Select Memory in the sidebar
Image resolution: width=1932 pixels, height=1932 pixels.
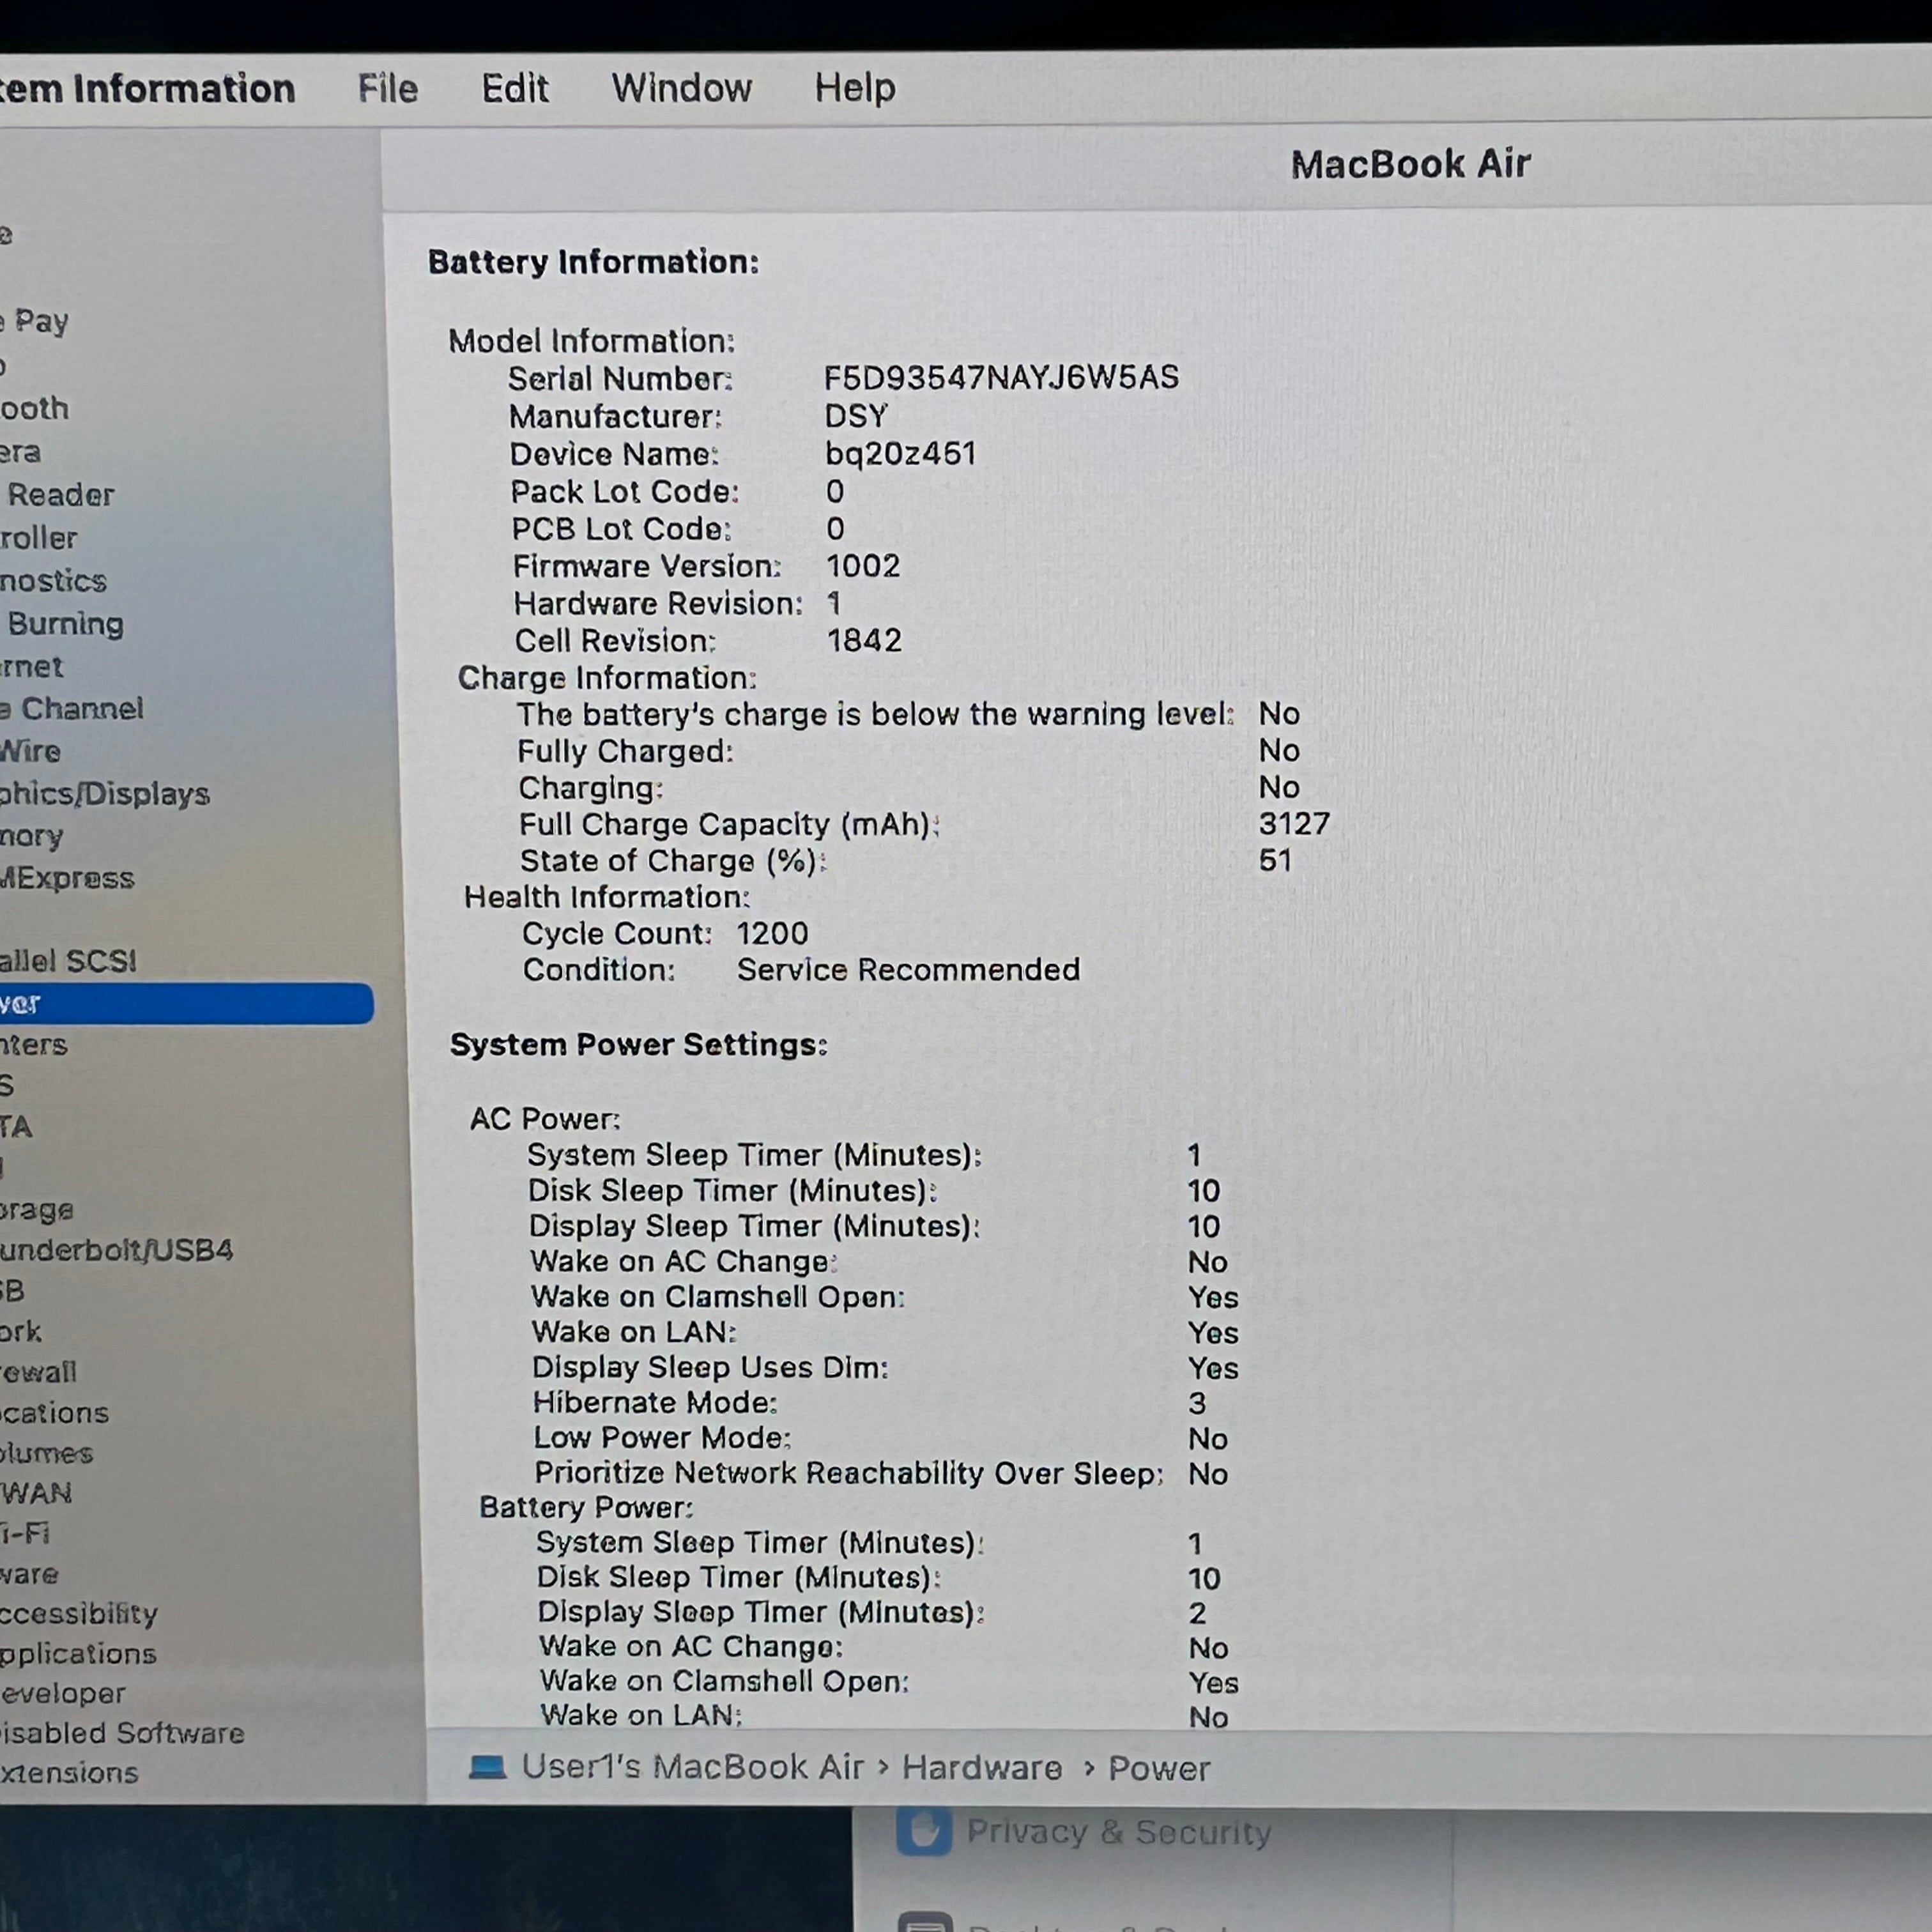tap(32, 836)
